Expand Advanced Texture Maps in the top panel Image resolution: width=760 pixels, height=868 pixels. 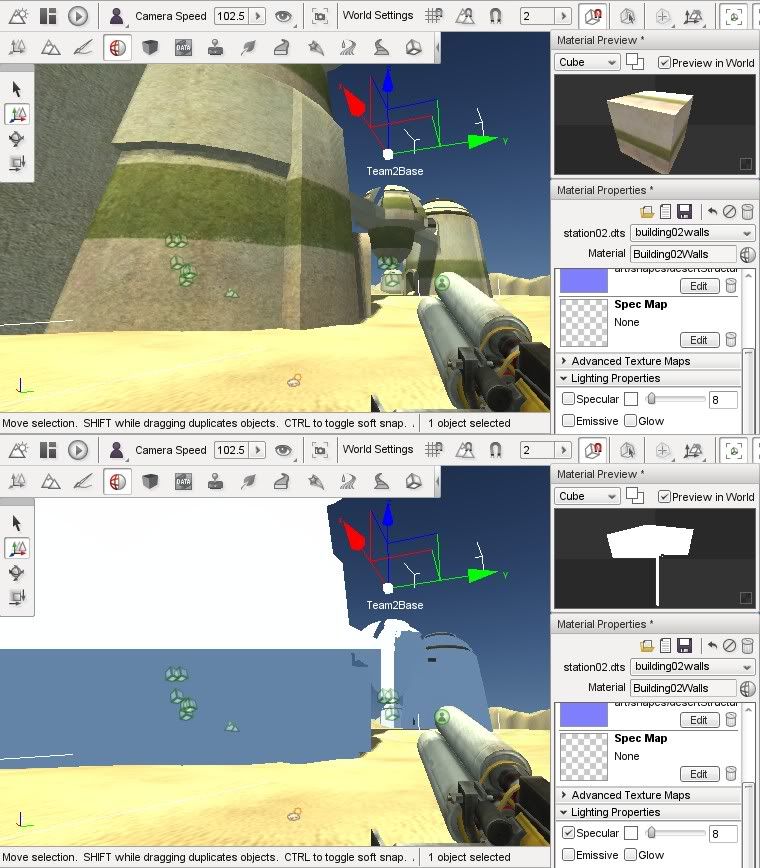tap(630, 361)
